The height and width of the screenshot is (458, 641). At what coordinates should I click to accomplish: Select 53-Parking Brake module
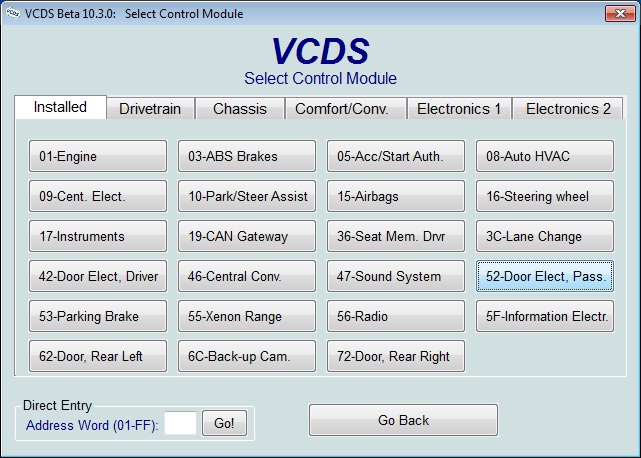coord(98,317)
